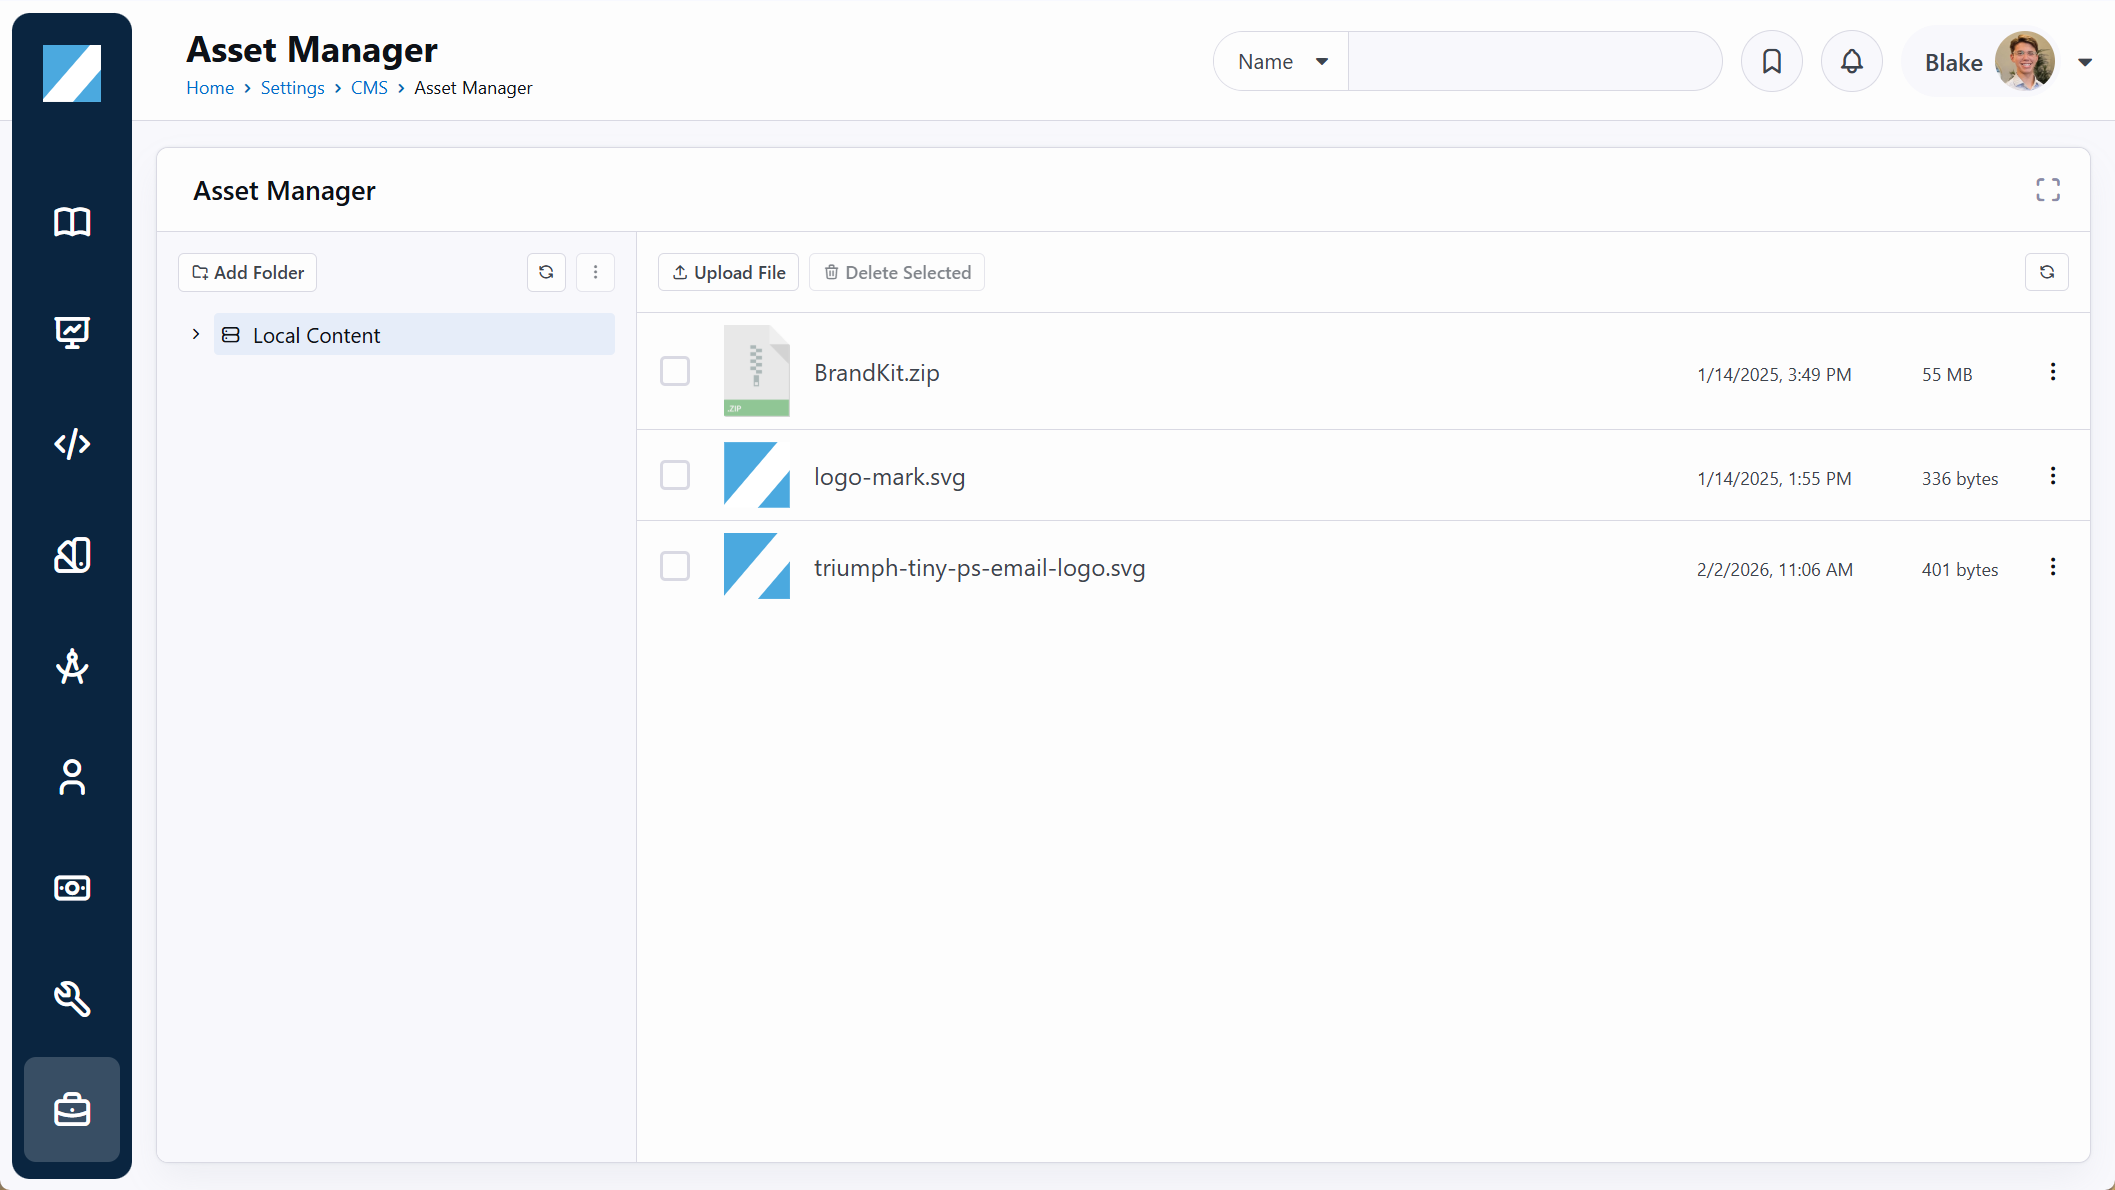Check the BrandKit.zip checkbox
The height and width of the screenshot is (1190, 2115).
coord(675,371)
